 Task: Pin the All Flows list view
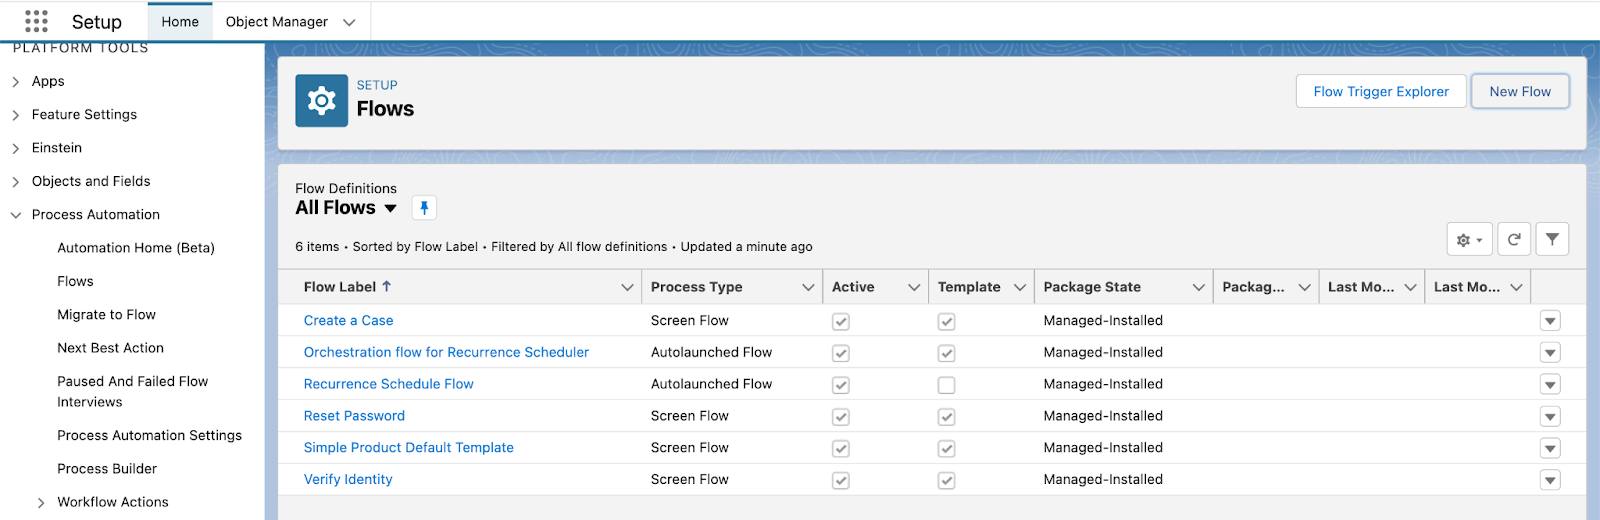click(x=424, y=208)
